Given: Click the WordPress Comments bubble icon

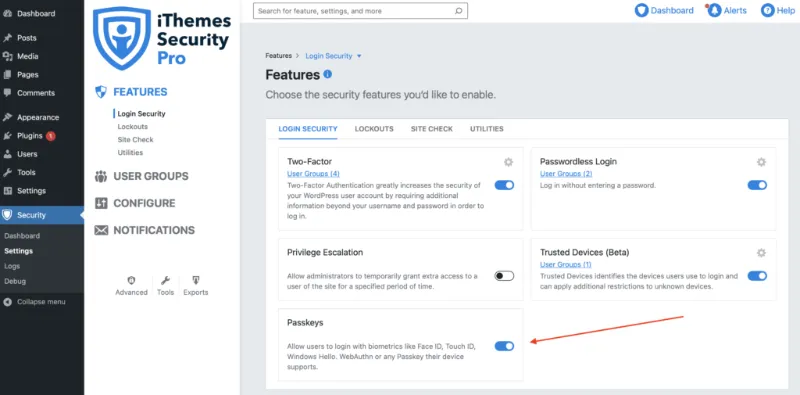Looking at the screenshot, I should click(x=7, y=93).
